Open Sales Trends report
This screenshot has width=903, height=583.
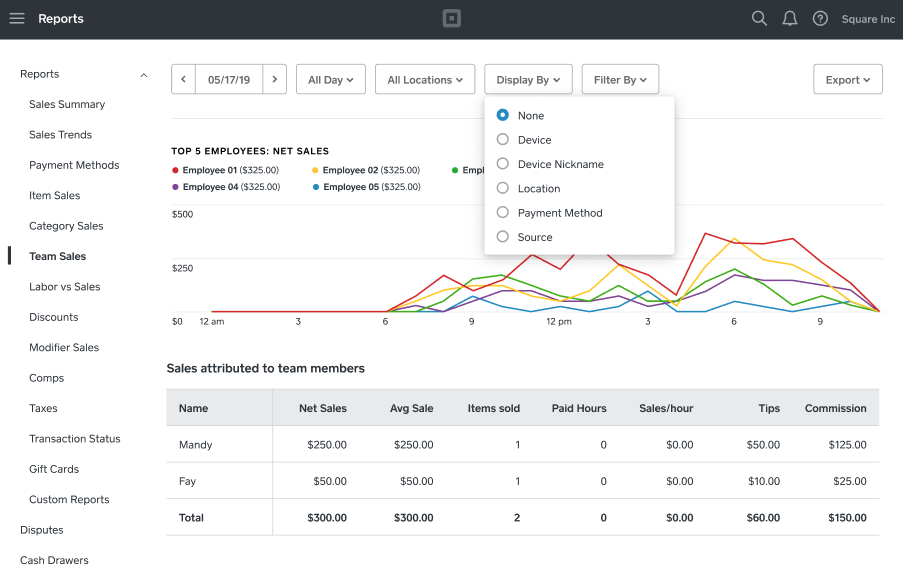coord(60,135)
